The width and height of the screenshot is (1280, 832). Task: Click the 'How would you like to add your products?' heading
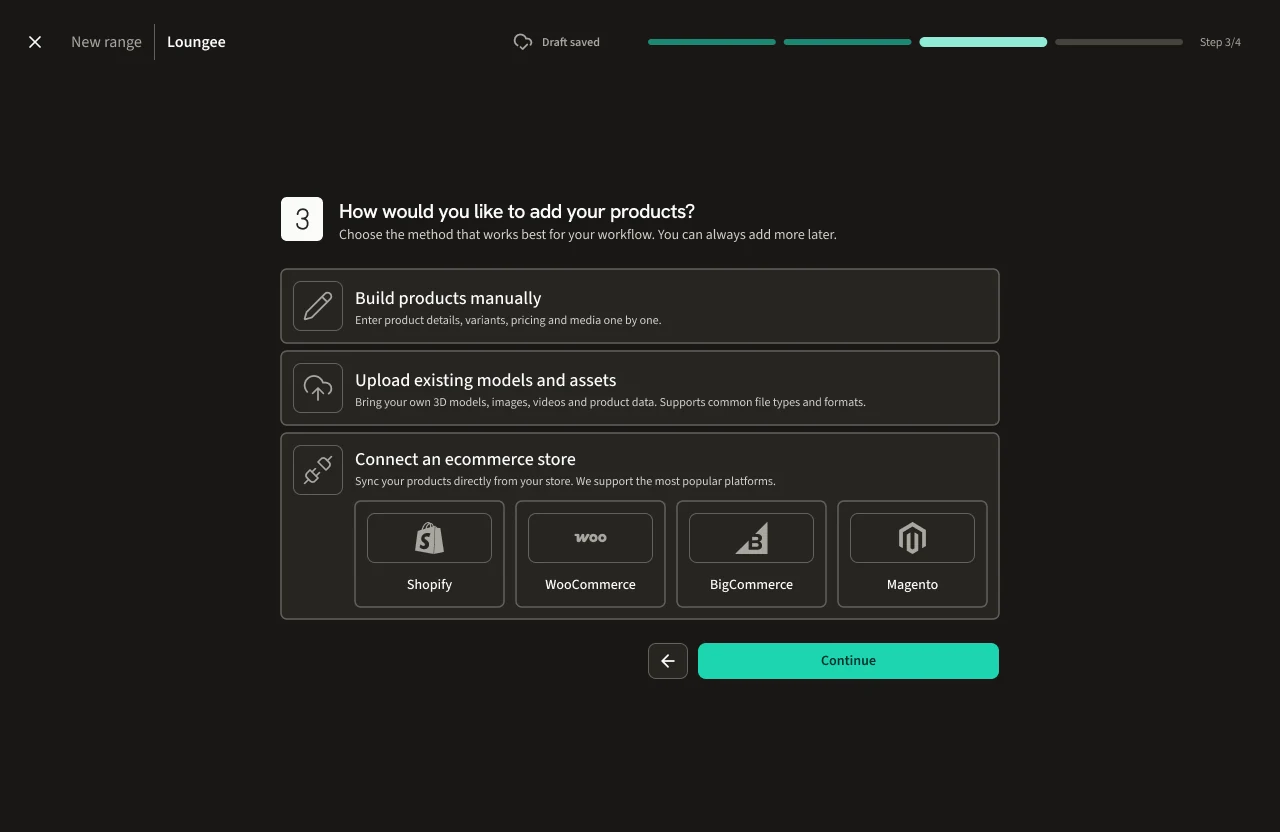click(517, 211)
